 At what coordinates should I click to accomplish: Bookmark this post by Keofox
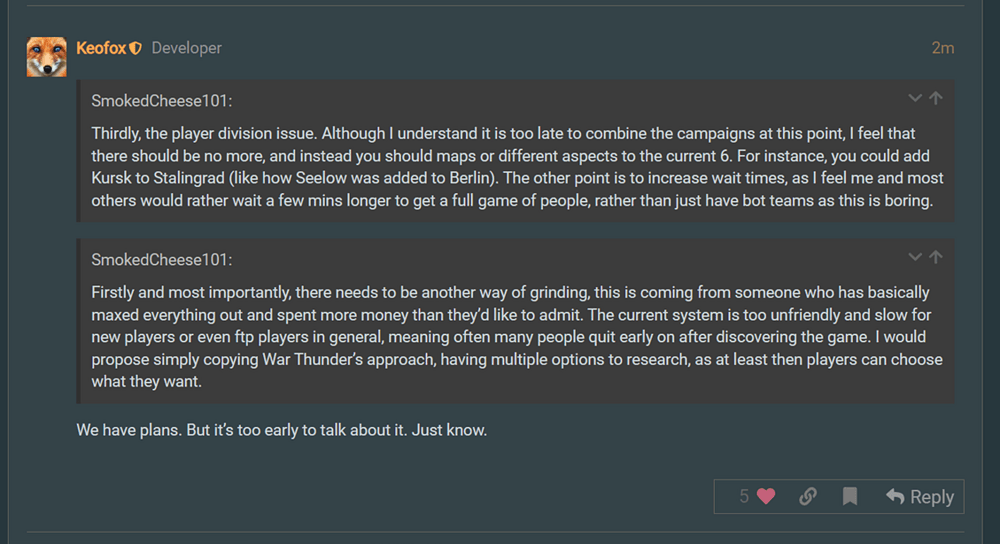(x=850, y=497)
